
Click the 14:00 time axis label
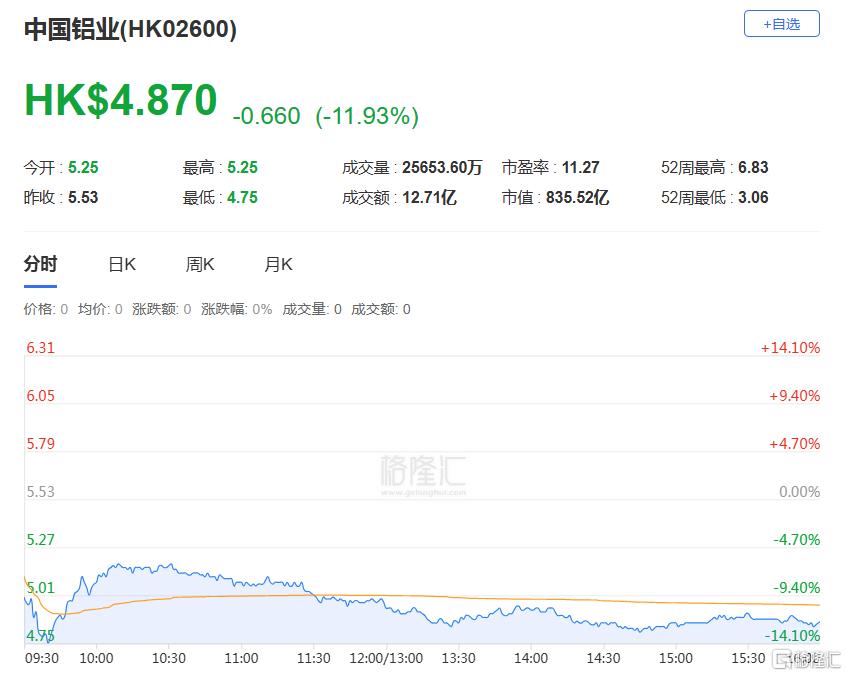[x=531, y=658]
